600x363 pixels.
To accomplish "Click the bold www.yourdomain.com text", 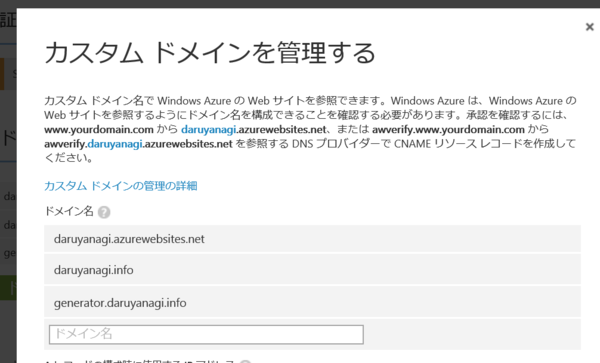I will tap(99, 130).
